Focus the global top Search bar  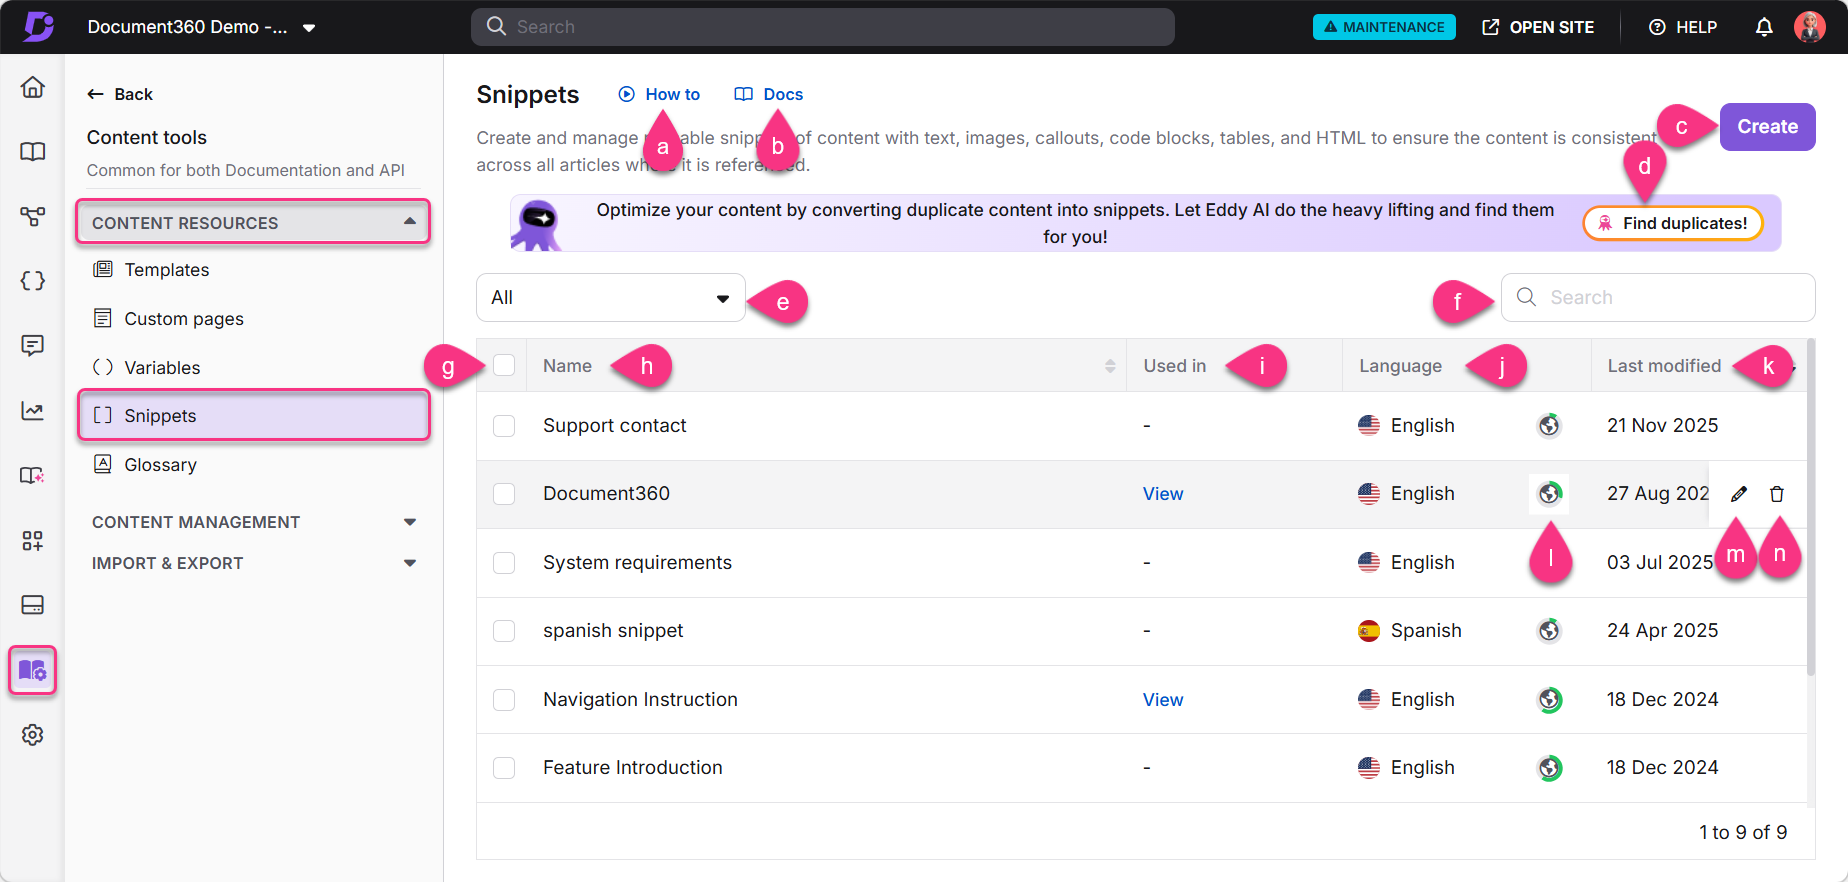coord(823,27)
